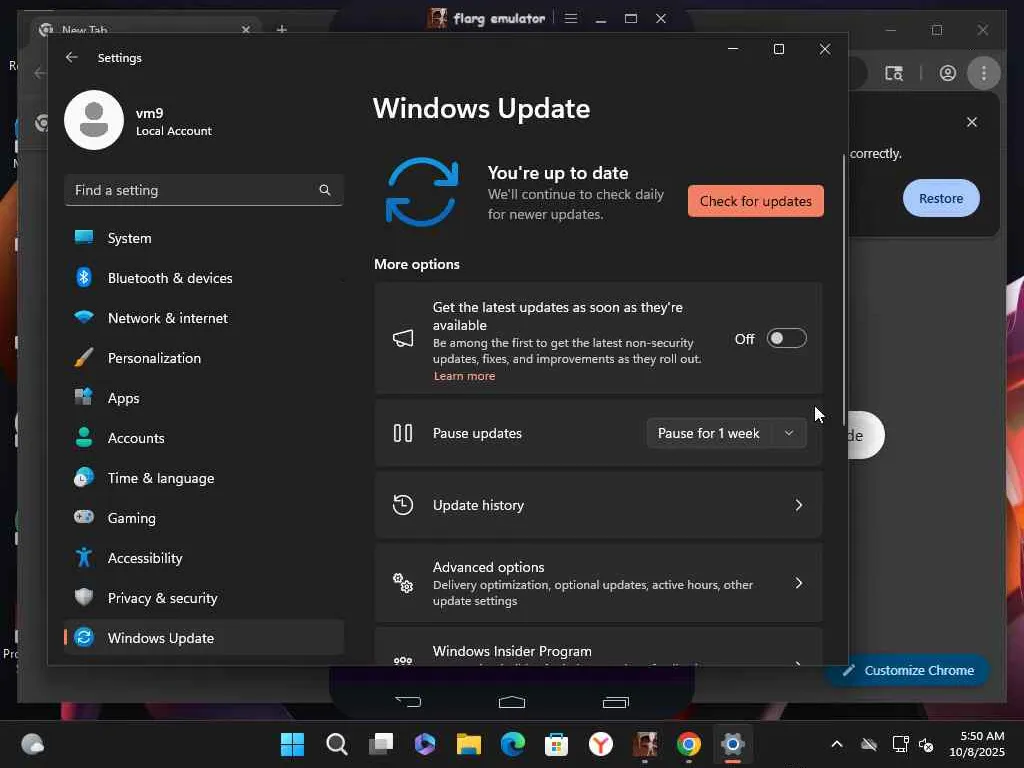
Task: Click the Windows Update sync arrows icon
Action: click(422, 192)
